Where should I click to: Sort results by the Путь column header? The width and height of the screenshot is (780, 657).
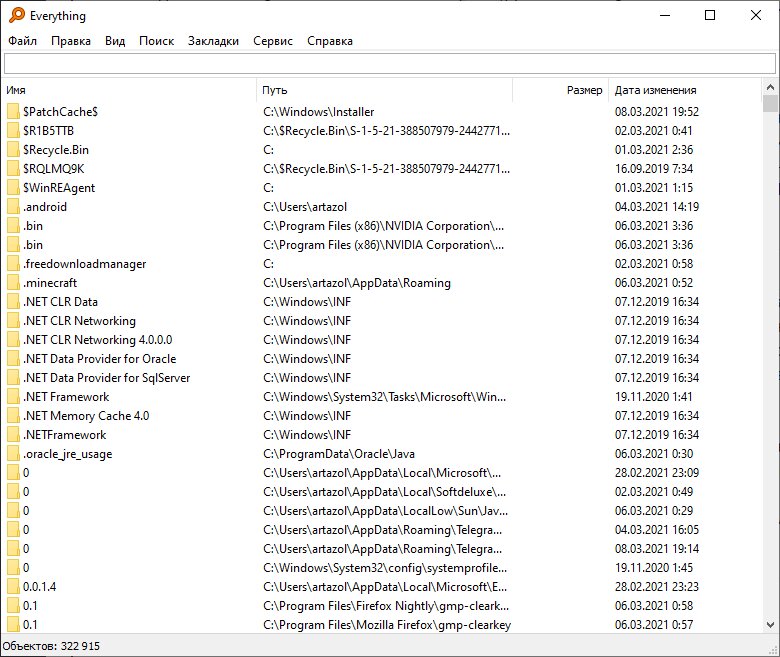[x=385, y=90]
